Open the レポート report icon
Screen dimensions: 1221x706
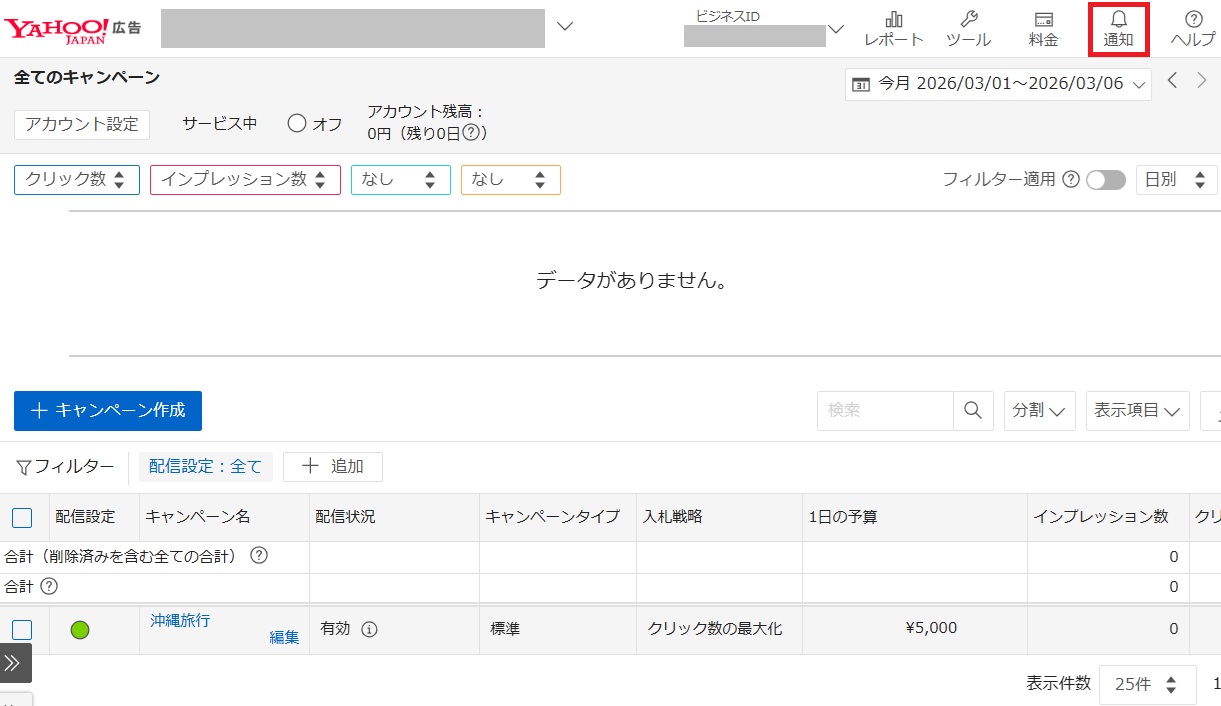893,29
